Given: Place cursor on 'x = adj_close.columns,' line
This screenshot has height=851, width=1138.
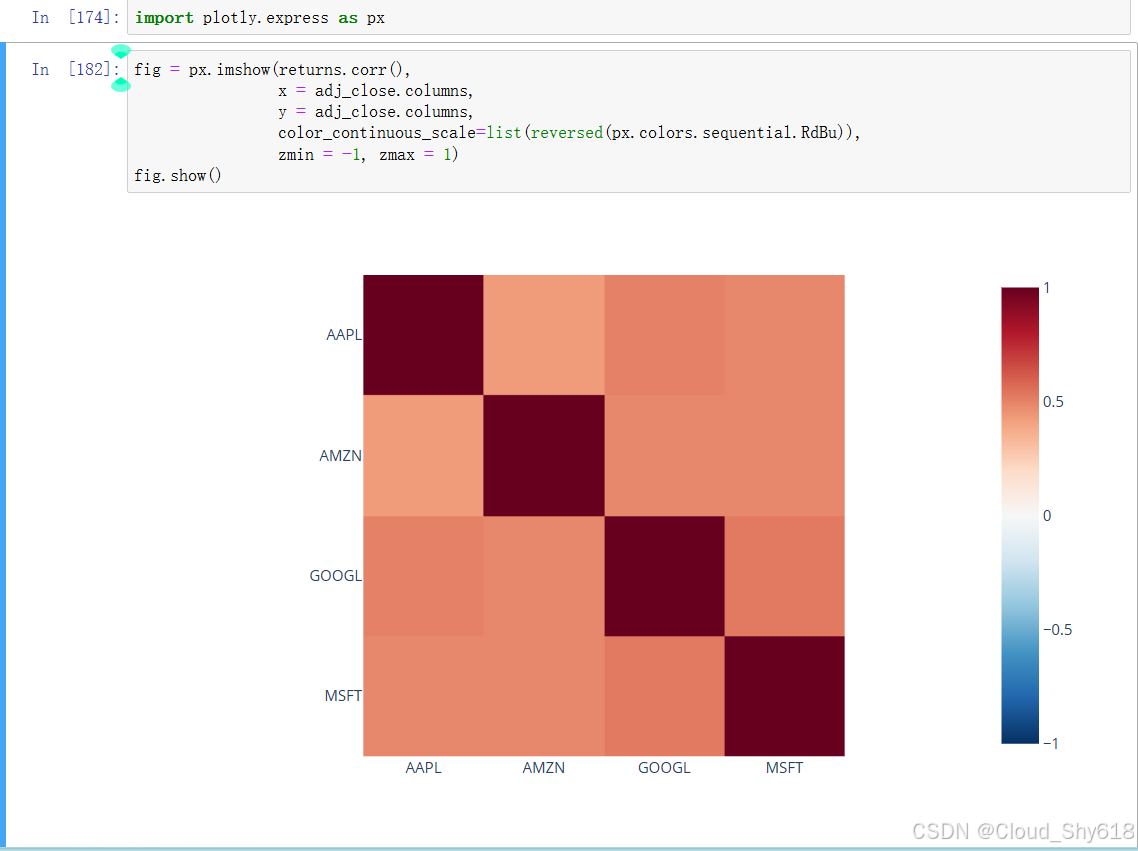Looking at the screenshot, I should (x=375, y=91).
